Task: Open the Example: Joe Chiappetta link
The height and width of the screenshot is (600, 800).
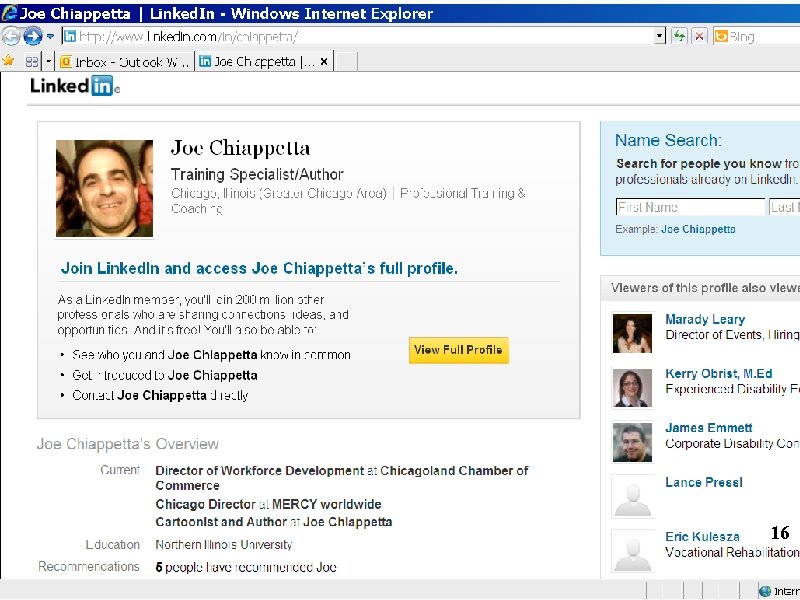Action: point(698,229)
